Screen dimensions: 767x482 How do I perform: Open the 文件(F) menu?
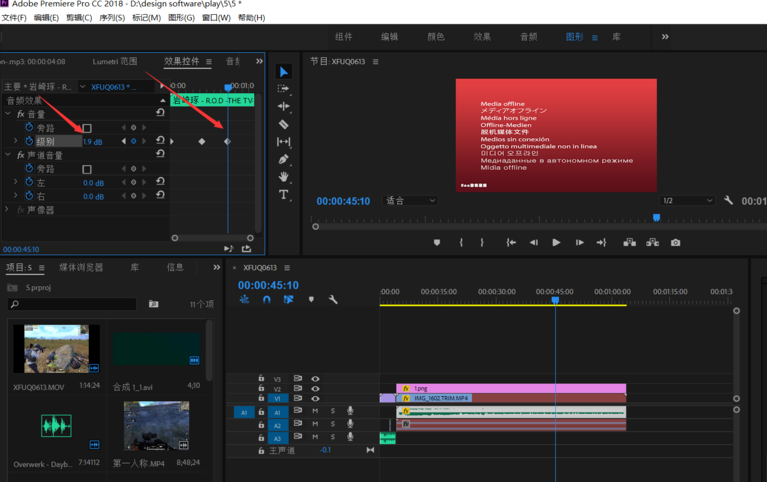pos(14,17)
